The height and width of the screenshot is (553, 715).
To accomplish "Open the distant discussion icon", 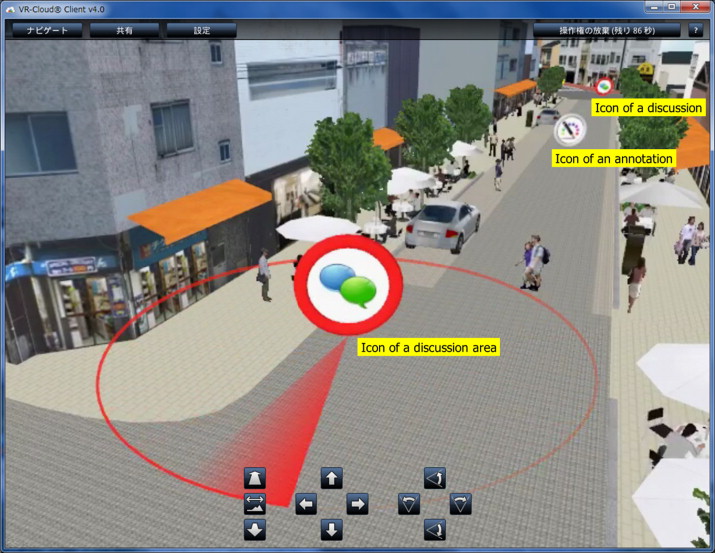I will 604,86.
